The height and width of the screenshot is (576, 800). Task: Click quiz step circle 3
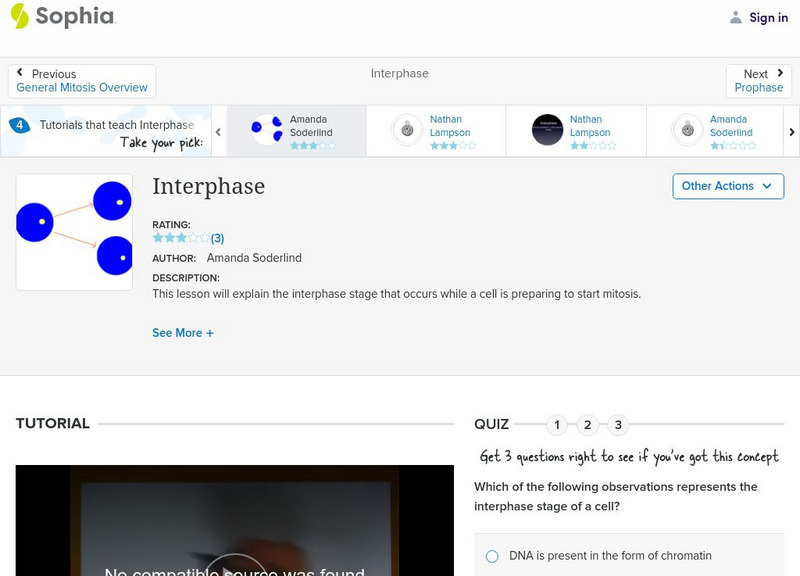(618, 425)
